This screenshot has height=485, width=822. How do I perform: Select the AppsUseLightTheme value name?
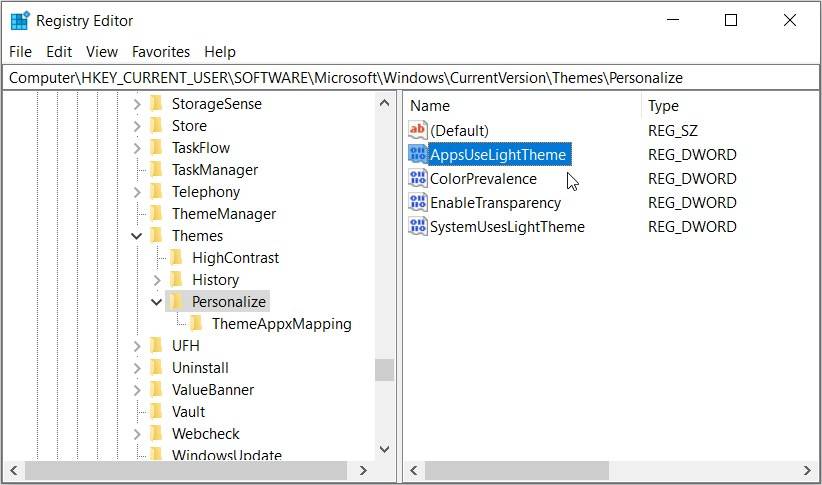tap(498, 154)
